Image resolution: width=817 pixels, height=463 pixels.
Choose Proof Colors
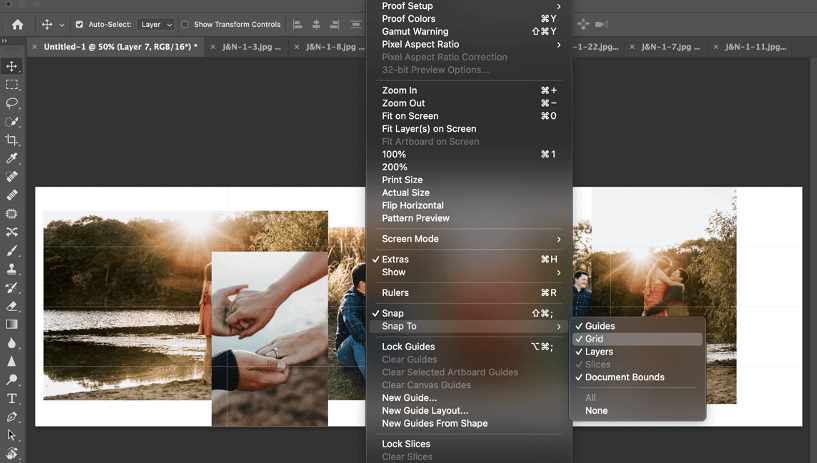click(467, 19)
